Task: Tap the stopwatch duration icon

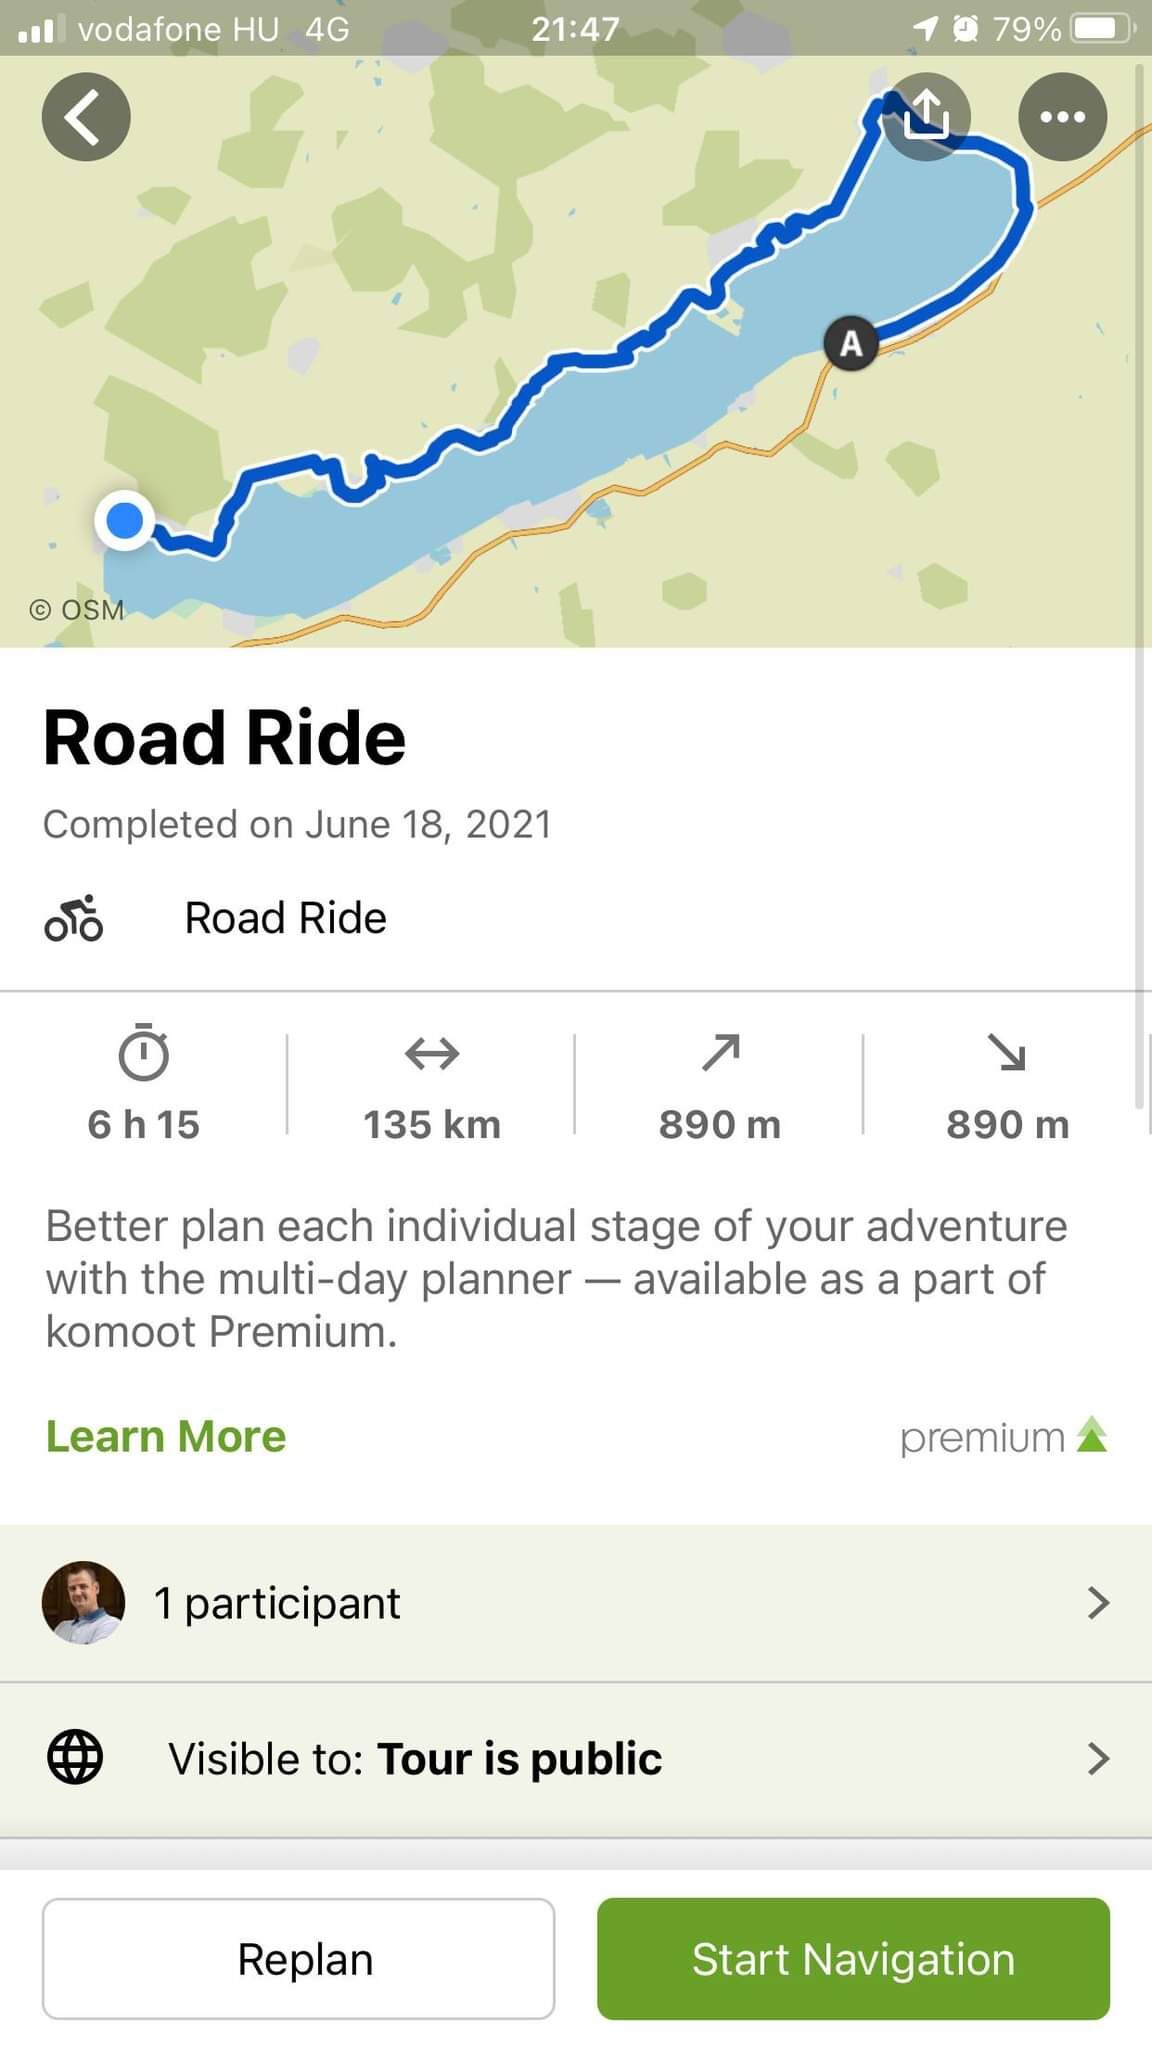Action: tap(144, 1052)
